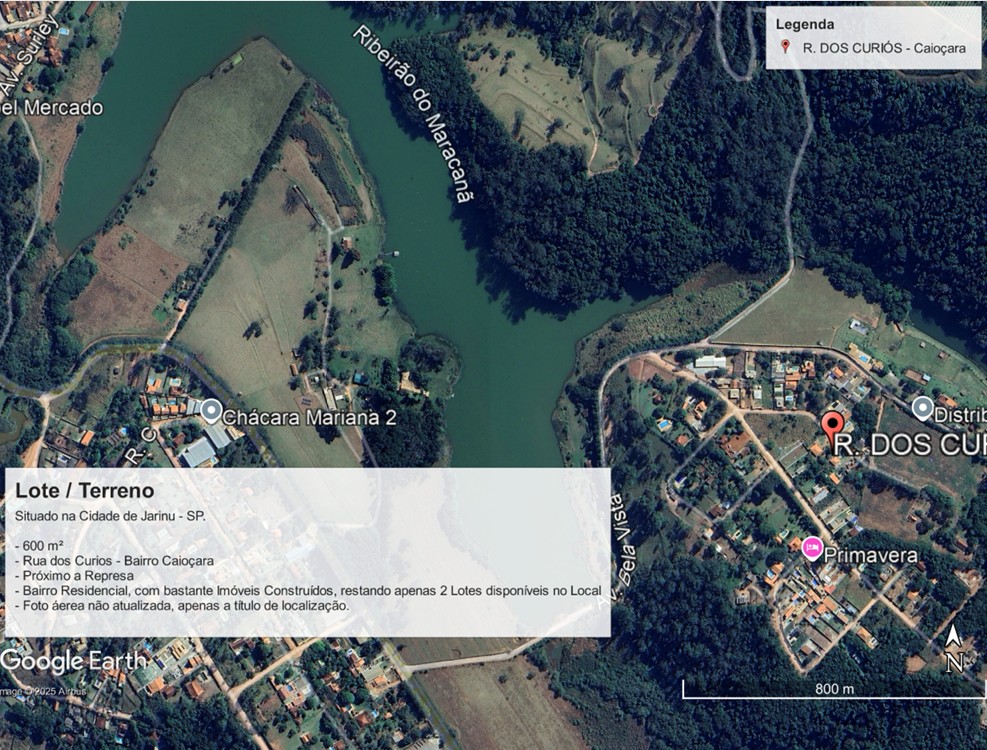This screenshot has height=750, width=987.
Task: Click the red pin icon in the legend
Action: (x=786, y=47)
